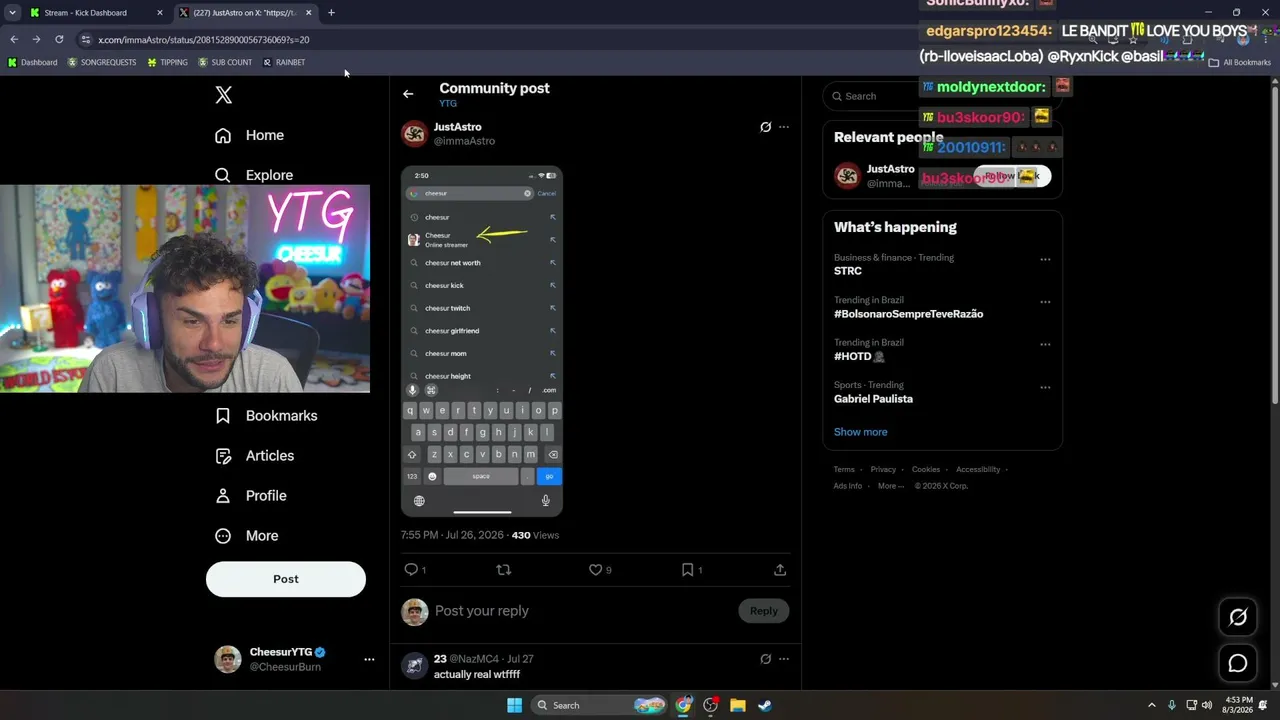This screenshot has height=720, width=1280.
Task: Open more options on NazMC4's reply
Action: pos(784,659)
